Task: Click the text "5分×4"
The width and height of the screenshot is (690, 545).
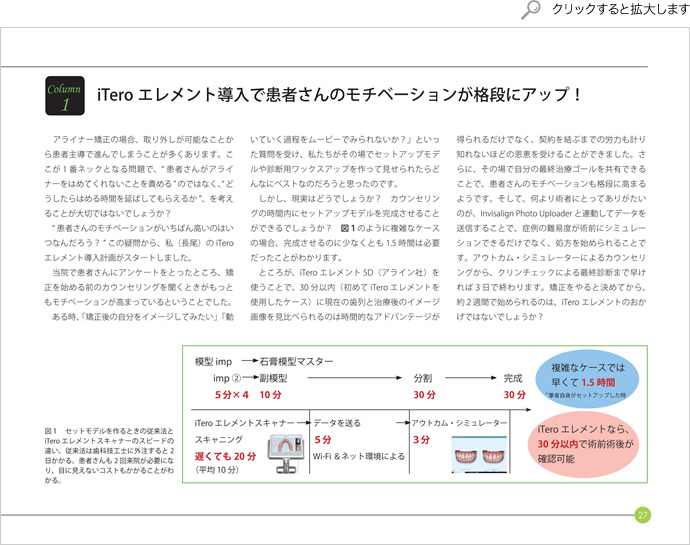Action: coord(231,395)
